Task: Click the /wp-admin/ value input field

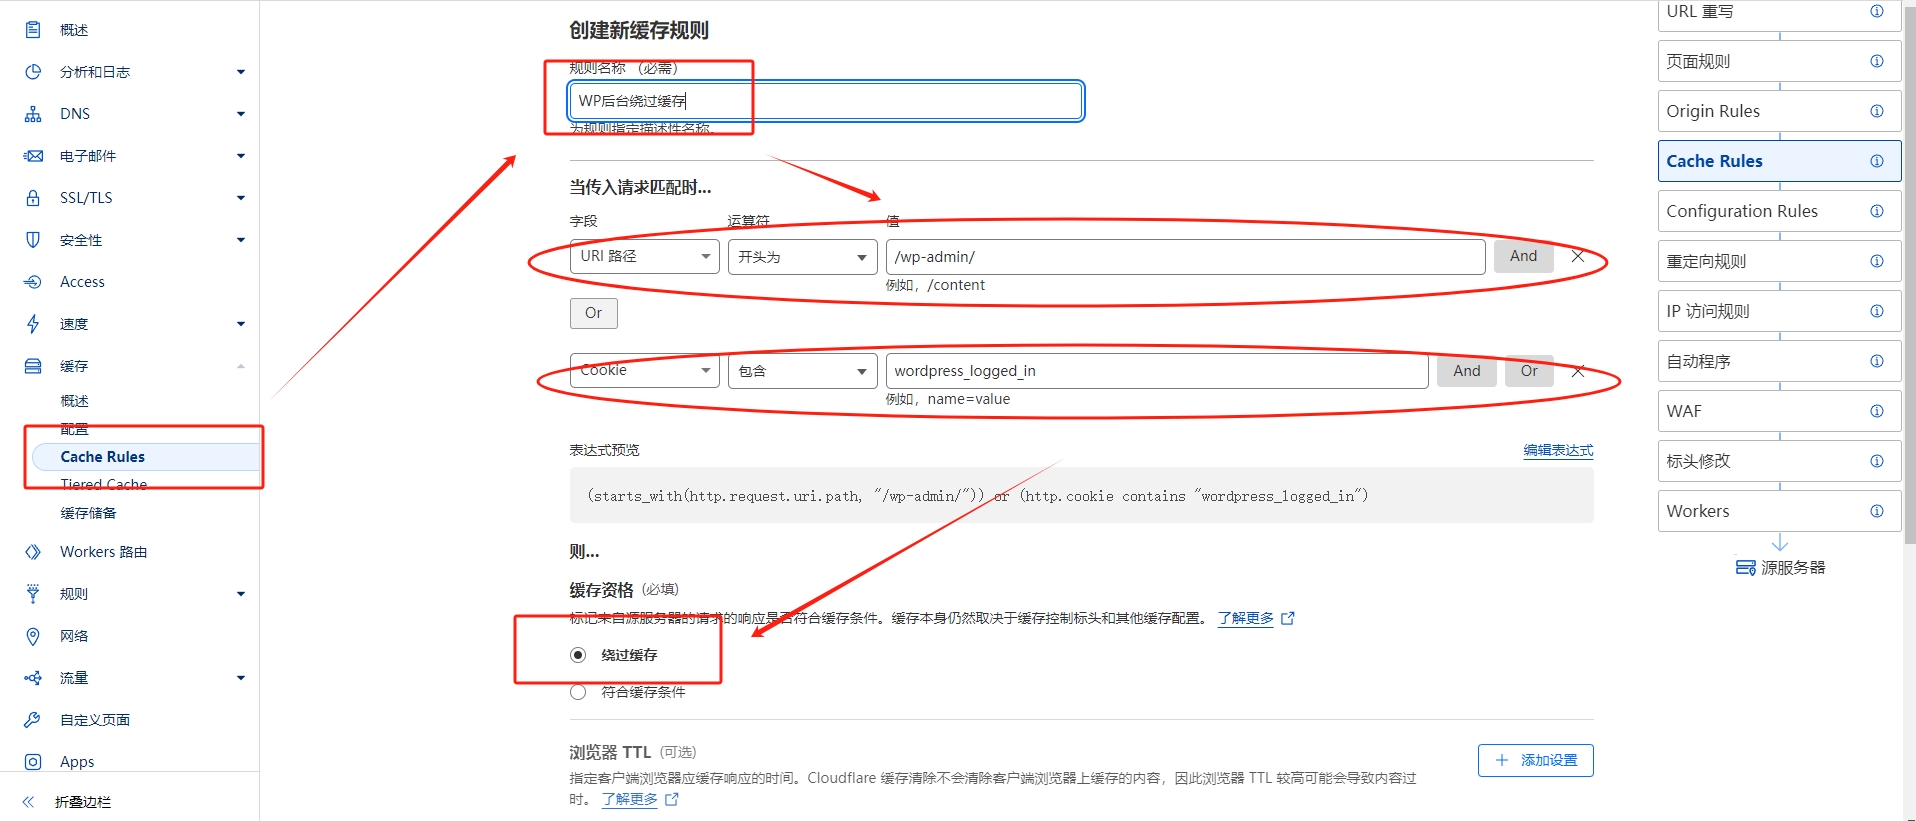Action: (1185, 256)
